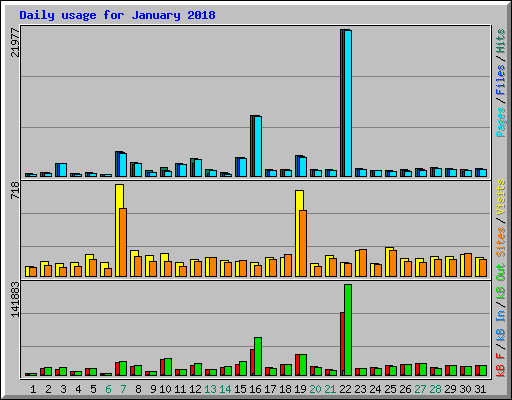This screenshot has height=400, width=512.
Task: Select day 30 on the x-axis
Action: click(x=465, y=389)
